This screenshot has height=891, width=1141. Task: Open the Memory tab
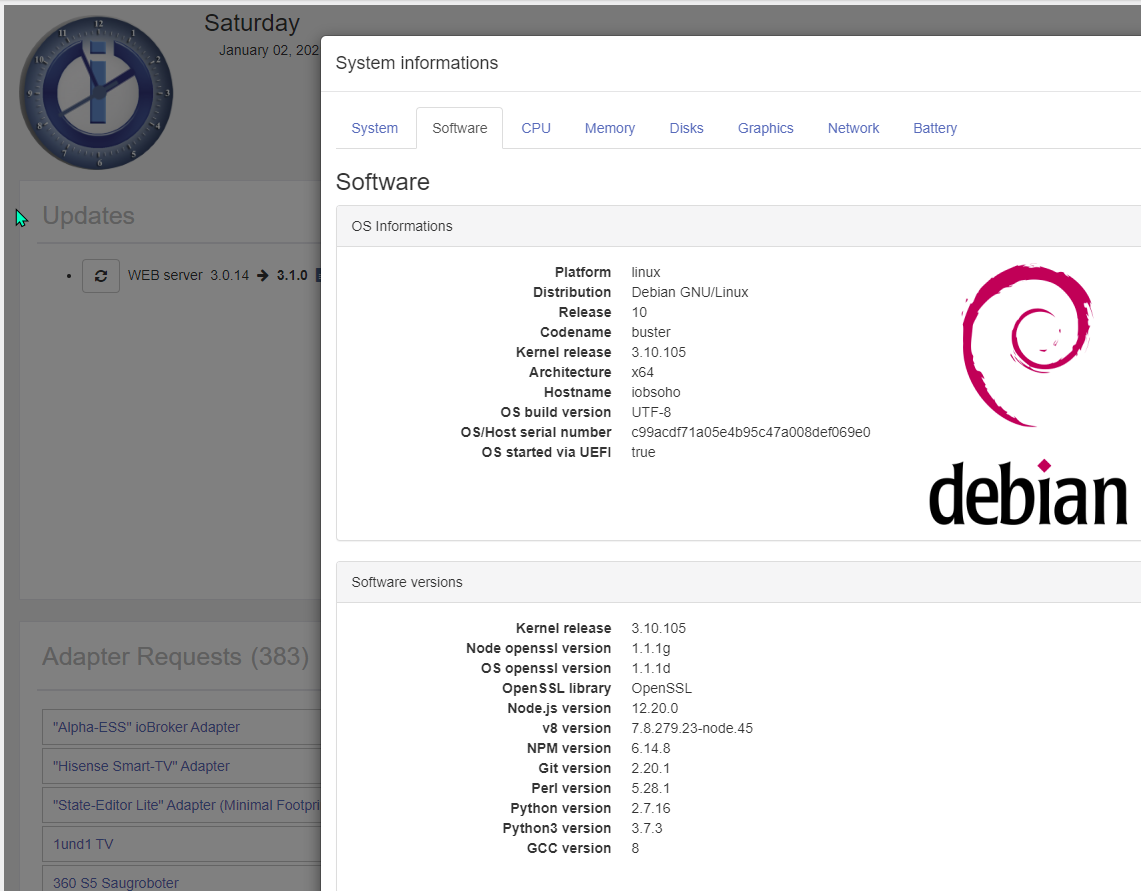(610, 128)
